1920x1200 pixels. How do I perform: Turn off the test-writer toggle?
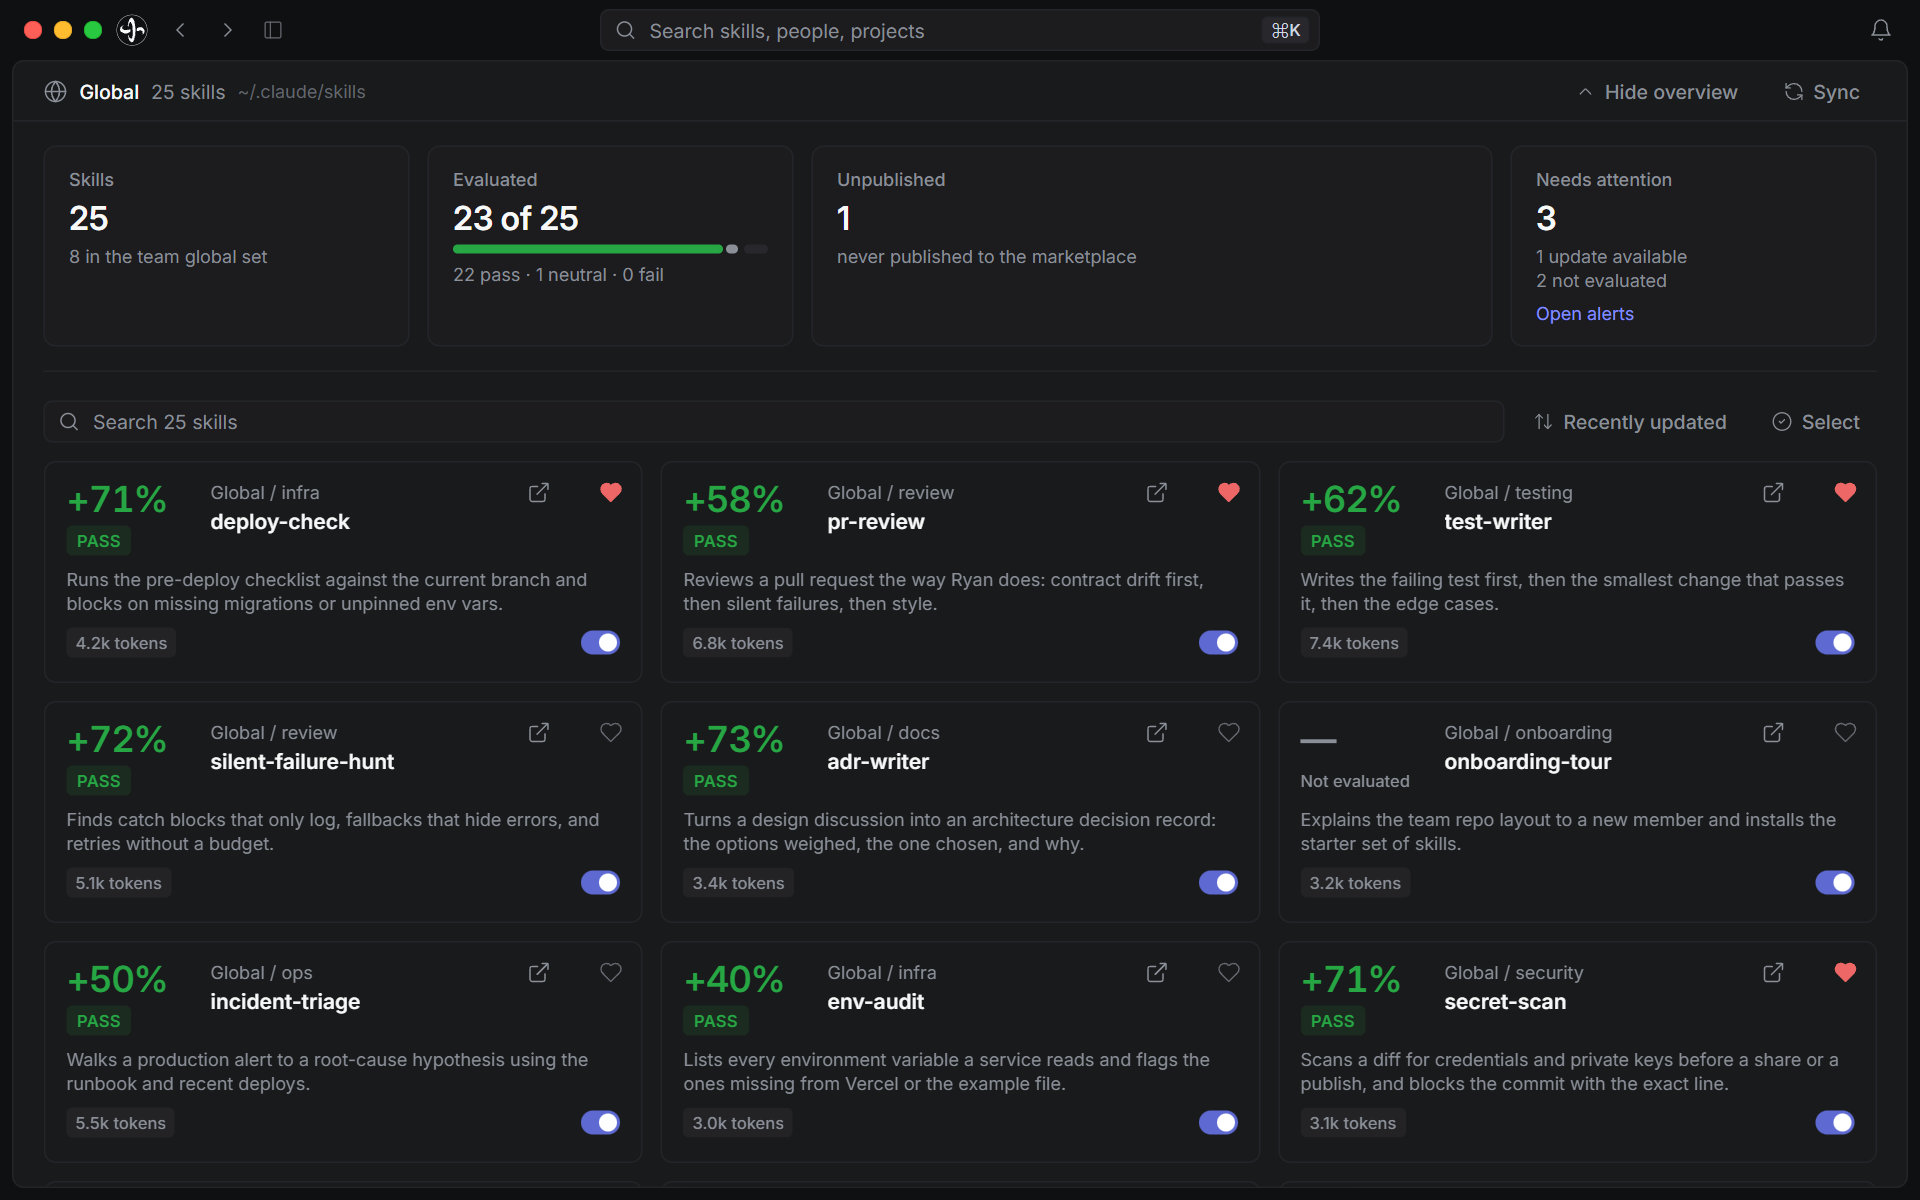point(1835,643)
